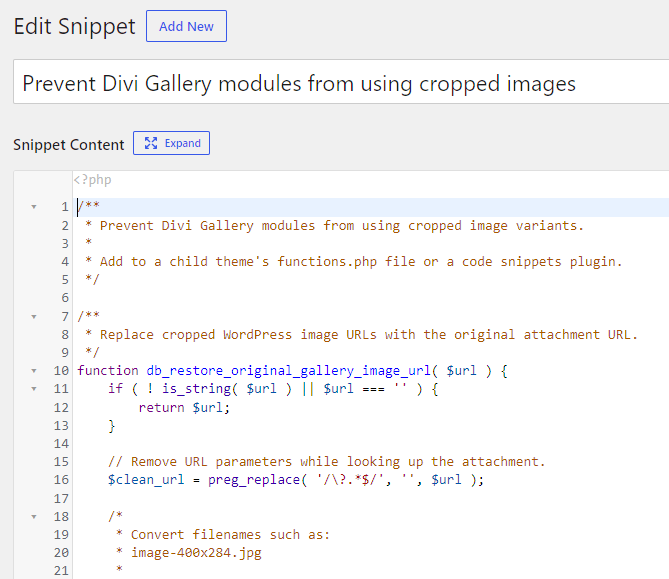669x579 pixels.
Task: Click the 'Edit Snippet' heading
Action: pyautogui.click(x=74, y=26)
